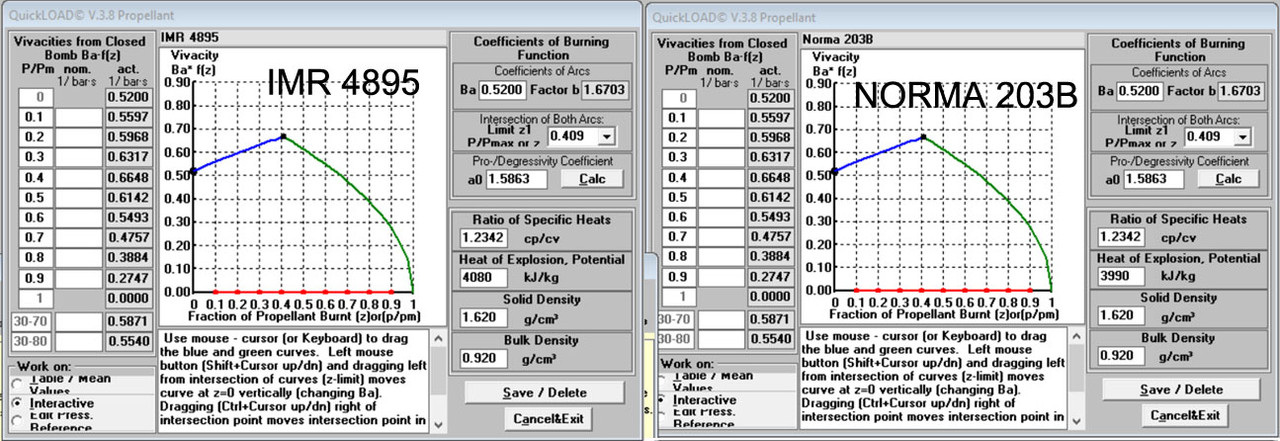Click nominal cell for P/Pm 0.3, Norma 203B window
The height and width of the screenshot is (441, 1280).
pyautogui.click(x=720, y=158)
